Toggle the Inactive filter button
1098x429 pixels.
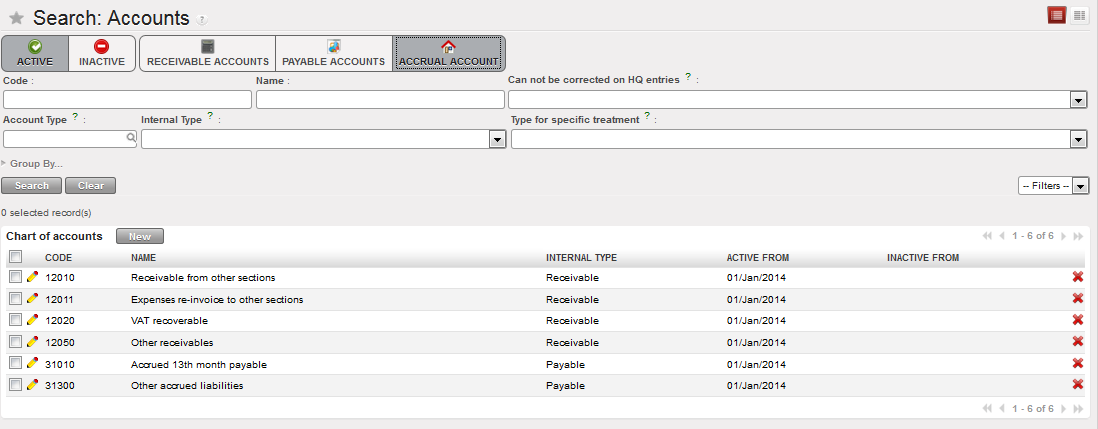[102, 54]
